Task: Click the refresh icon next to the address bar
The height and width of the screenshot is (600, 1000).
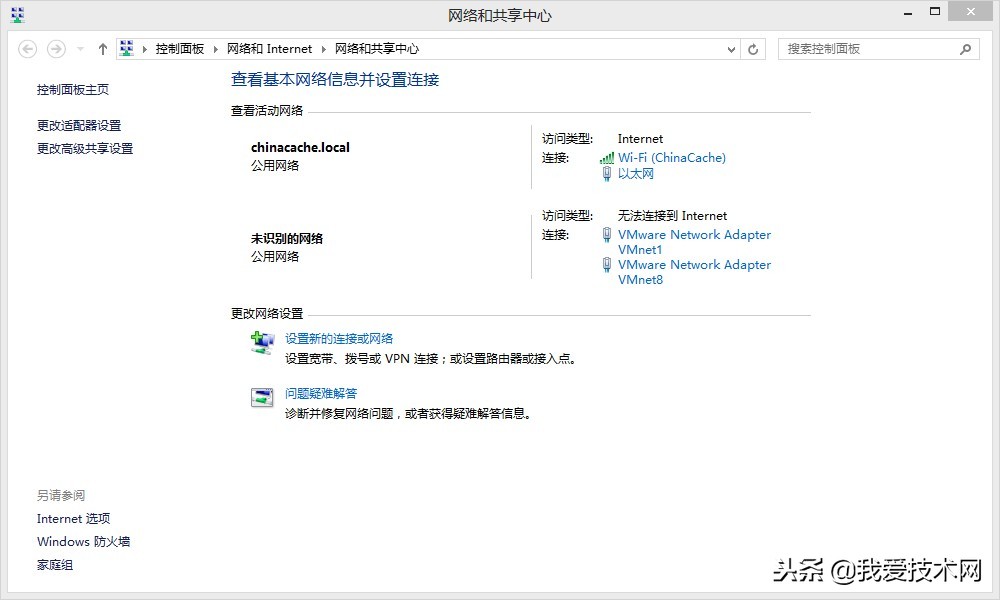Action: tap(752, 48)
